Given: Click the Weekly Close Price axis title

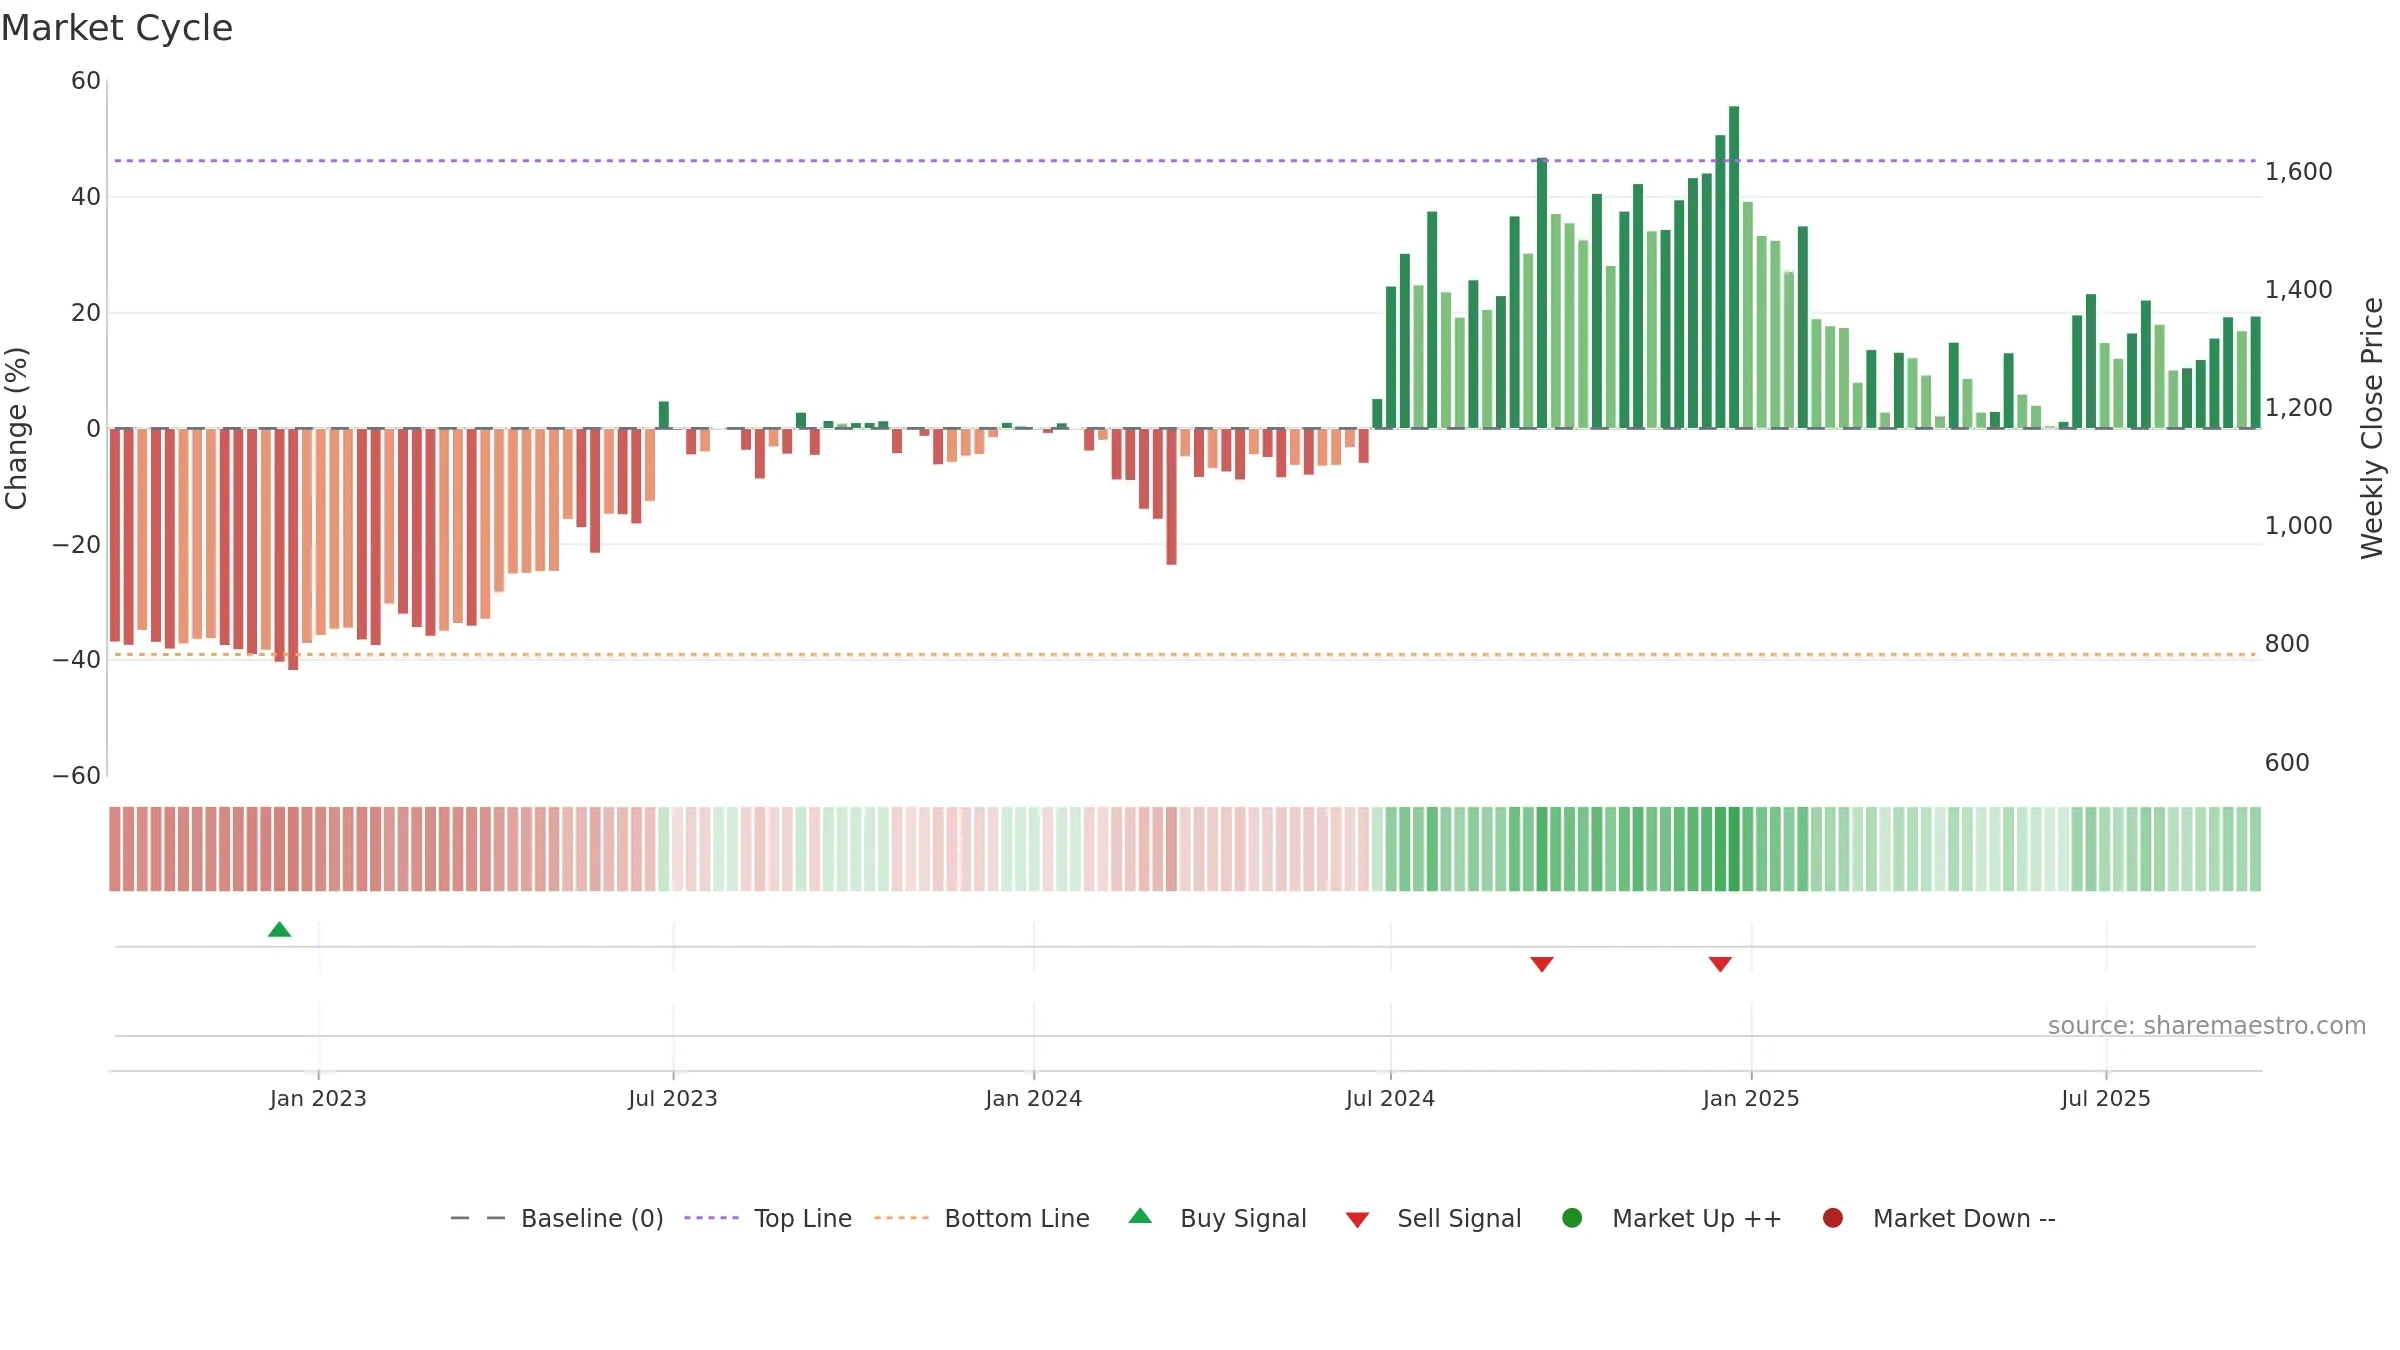Looking at the screenshot, I should point(2372,428).
